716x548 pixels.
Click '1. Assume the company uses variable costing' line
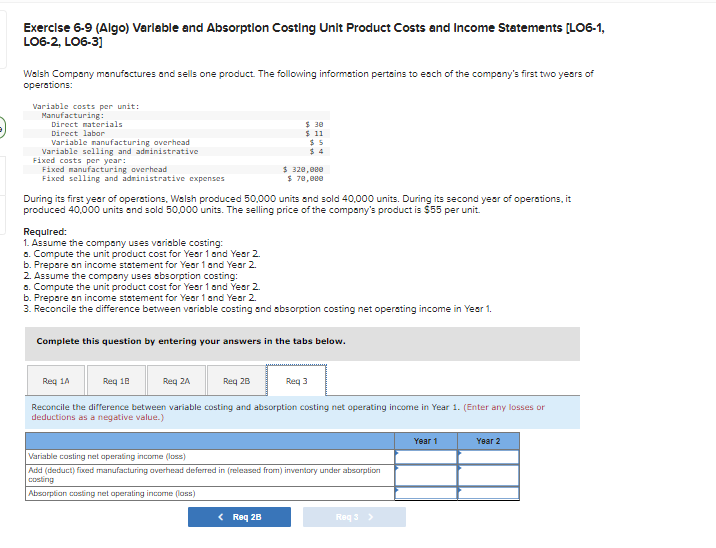point(123,242)
